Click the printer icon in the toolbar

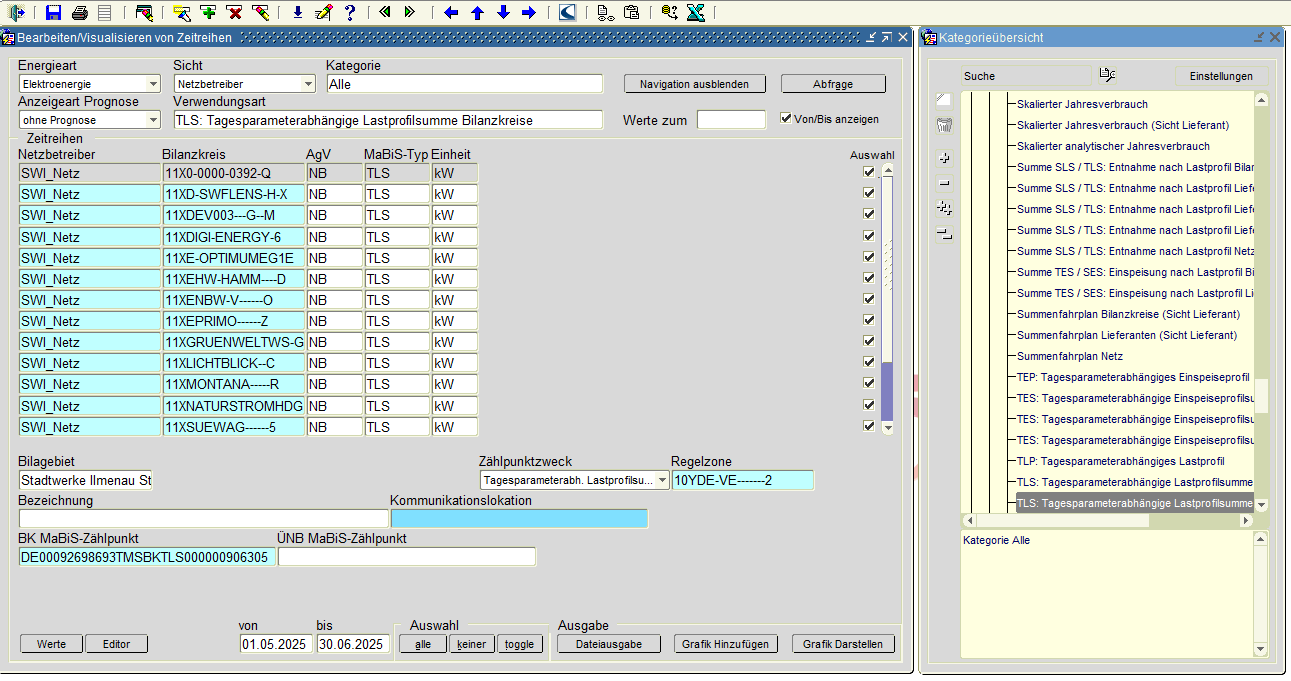[x=80, y=13]
